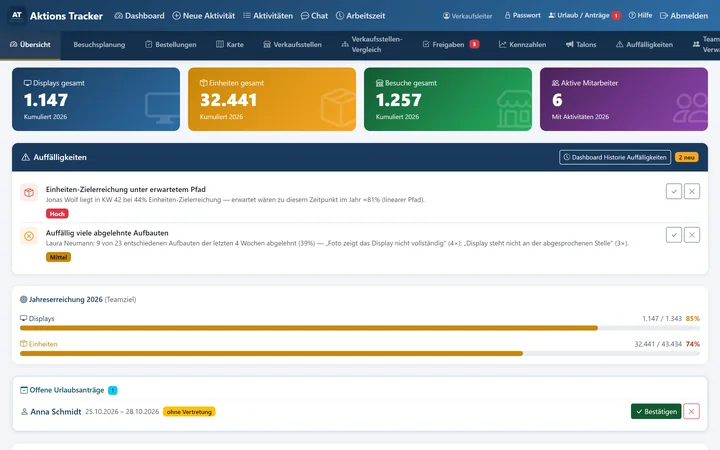
Task: Click the red box icon for Einheiten-Zielerreichung
Action: tap(29, 193)
